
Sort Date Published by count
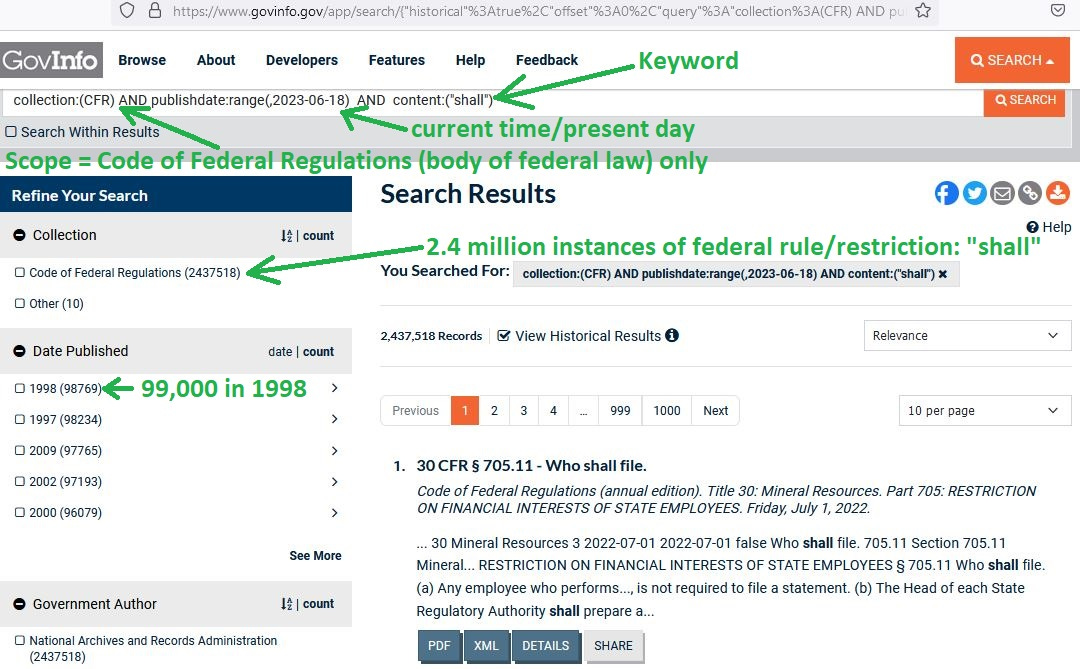click(318, 352)
